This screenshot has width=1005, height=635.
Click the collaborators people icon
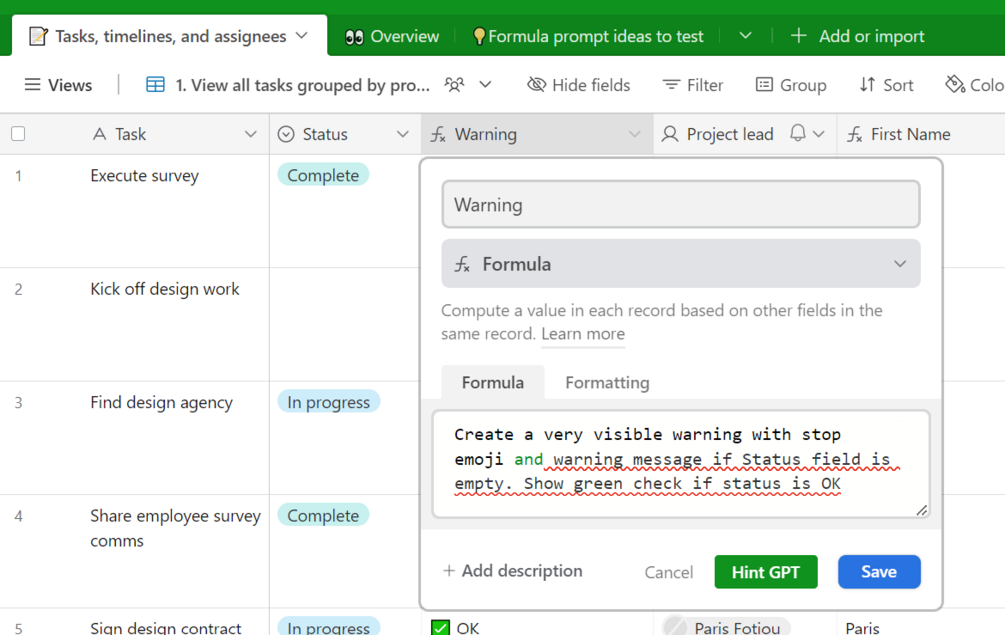[x=454, y=85]
